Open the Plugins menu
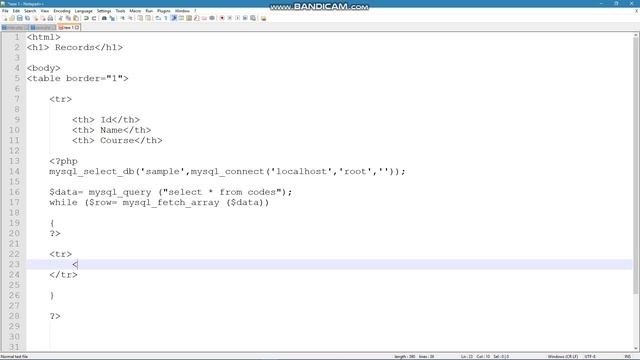640x360 pixels. click(164, 11)
